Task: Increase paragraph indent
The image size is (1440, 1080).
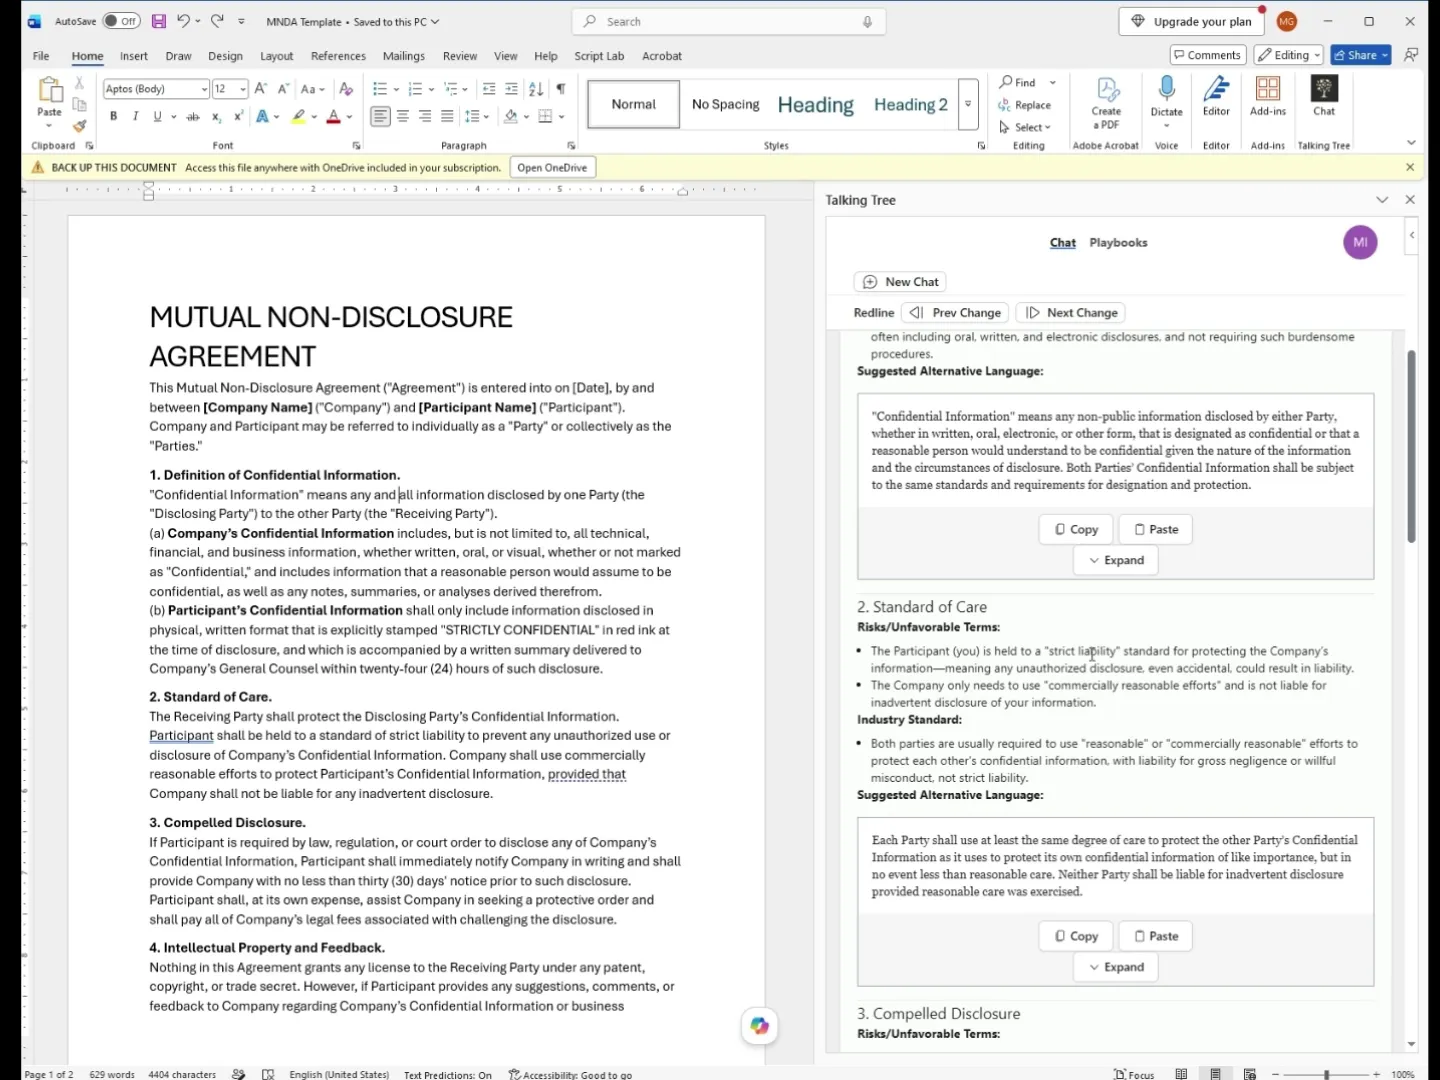Action: (x=511, y=89)
